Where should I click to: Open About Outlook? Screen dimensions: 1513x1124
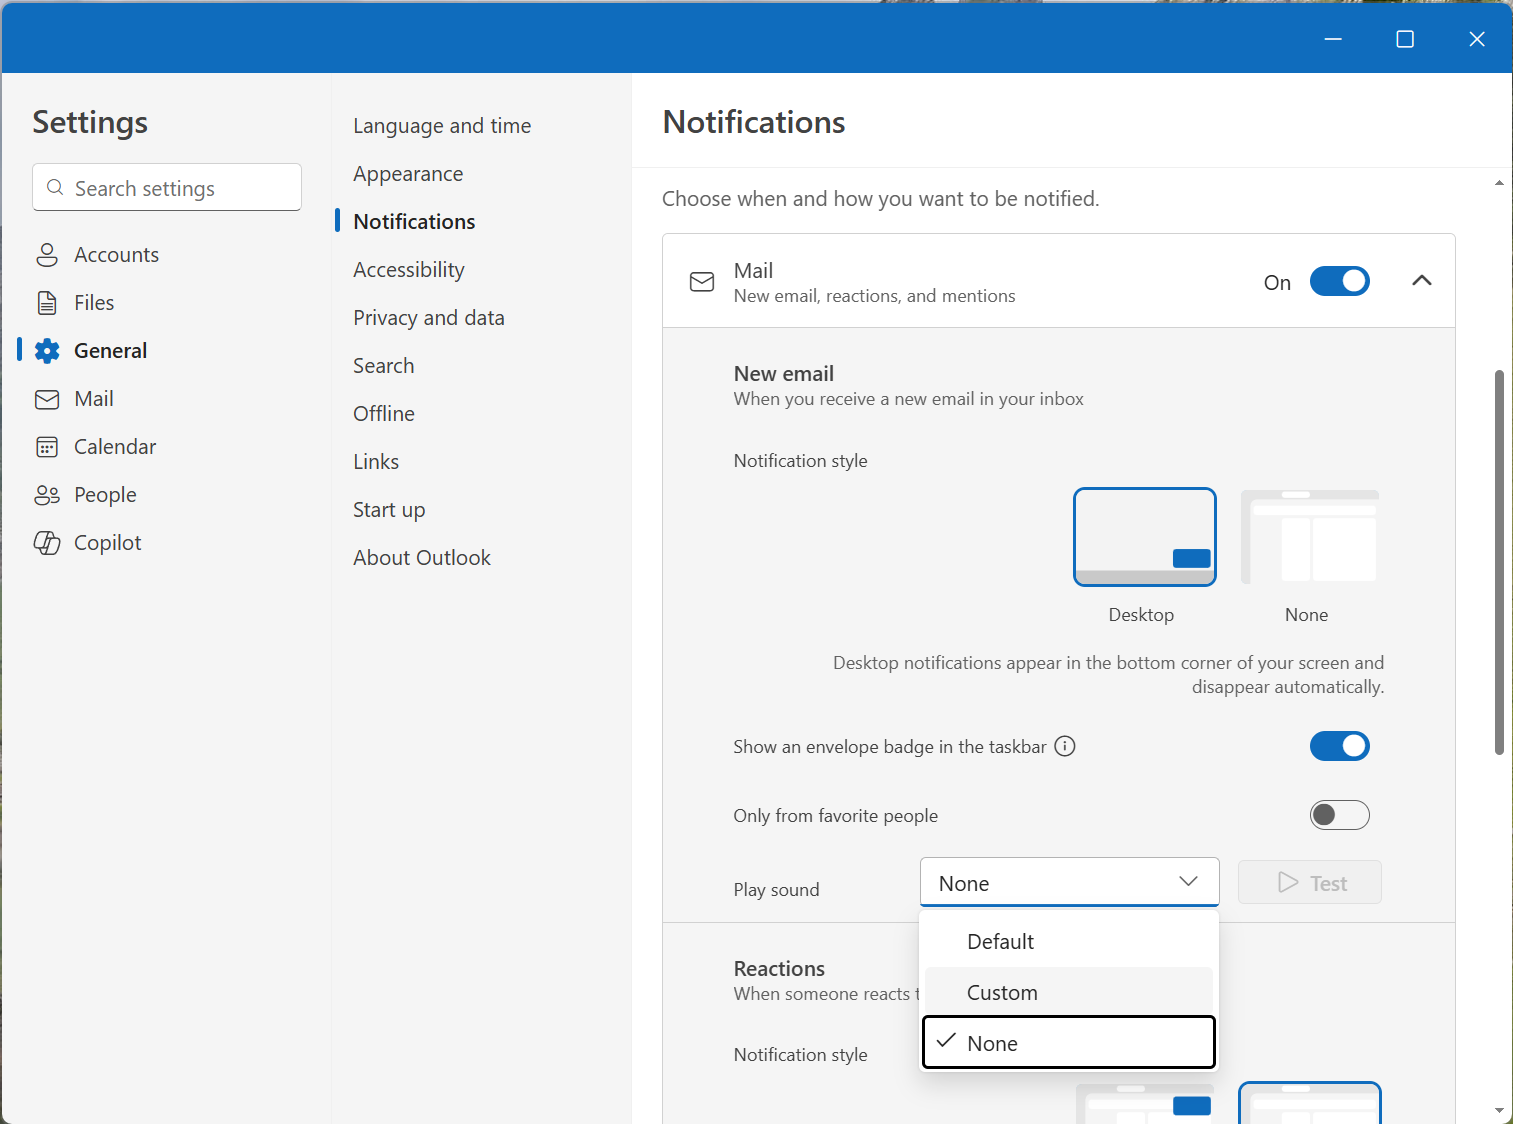pyautogui.click(x=421, y=557)
